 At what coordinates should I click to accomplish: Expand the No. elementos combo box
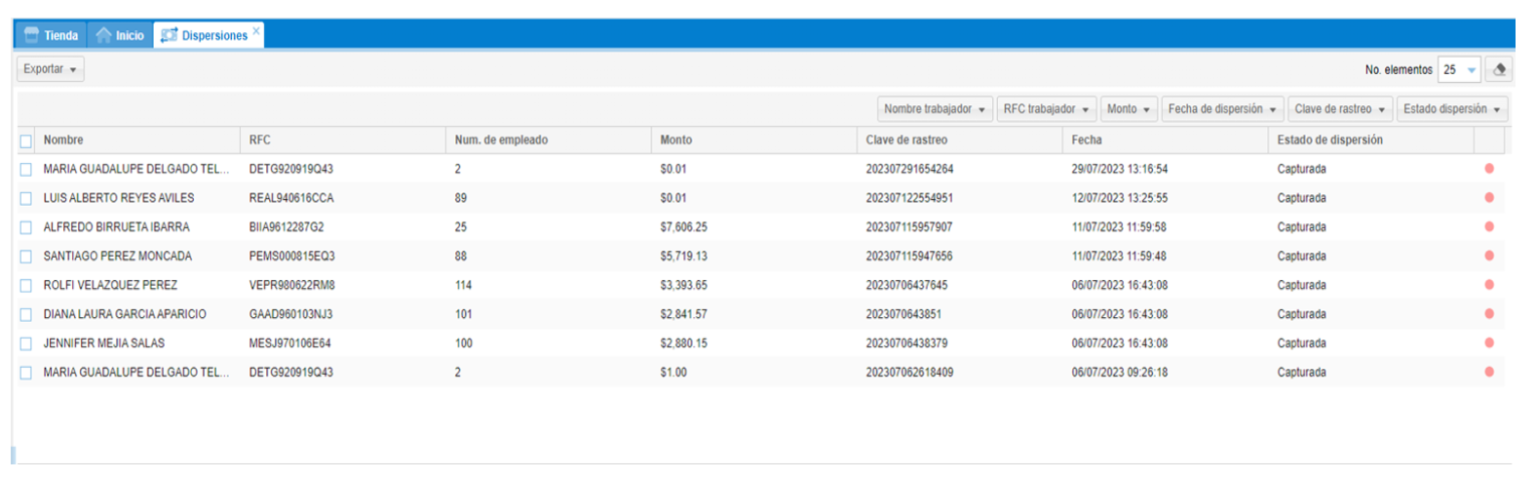1471,70
